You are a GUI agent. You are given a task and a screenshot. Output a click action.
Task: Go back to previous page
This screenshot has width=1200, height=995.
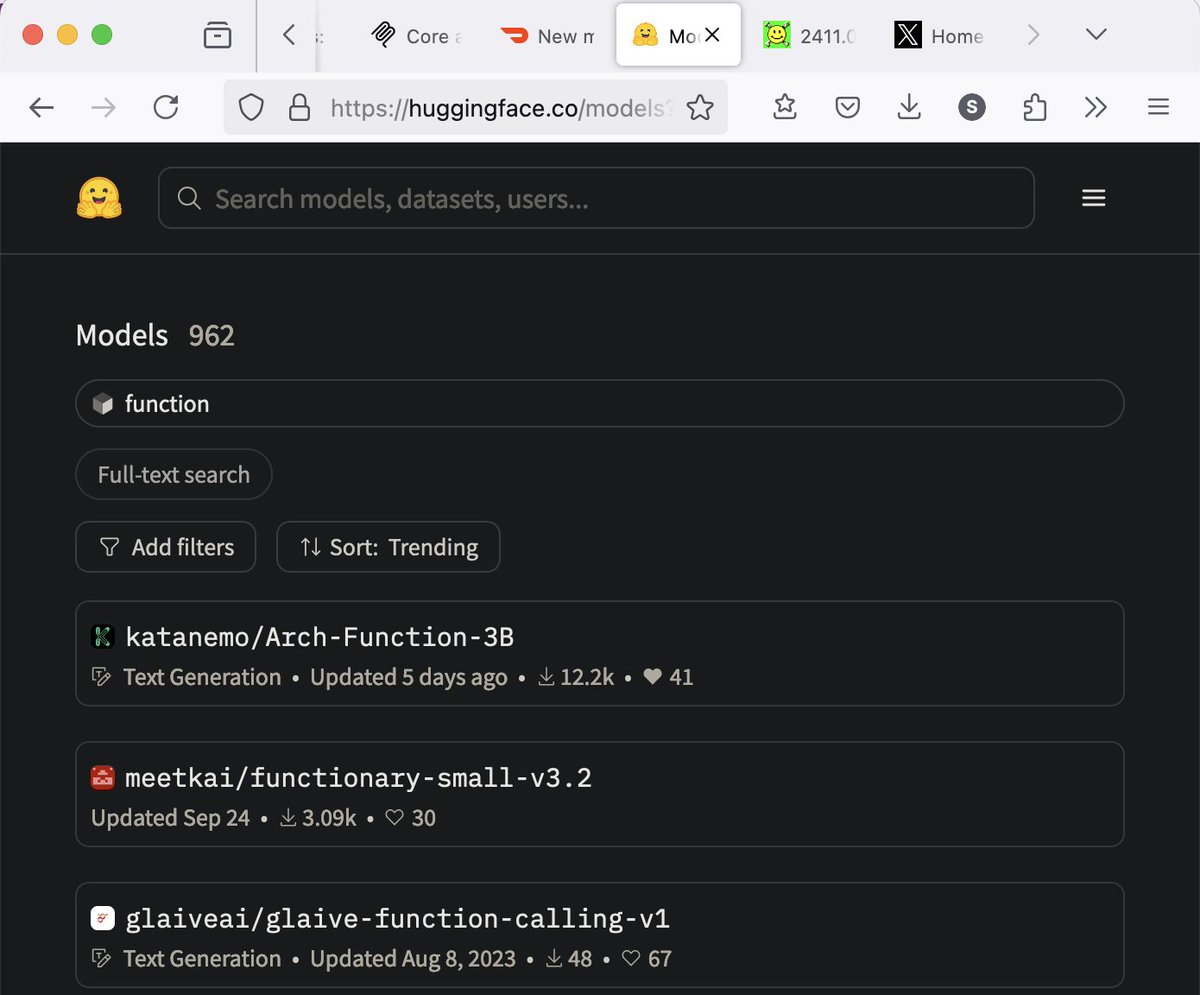click(x=41, y=107)
